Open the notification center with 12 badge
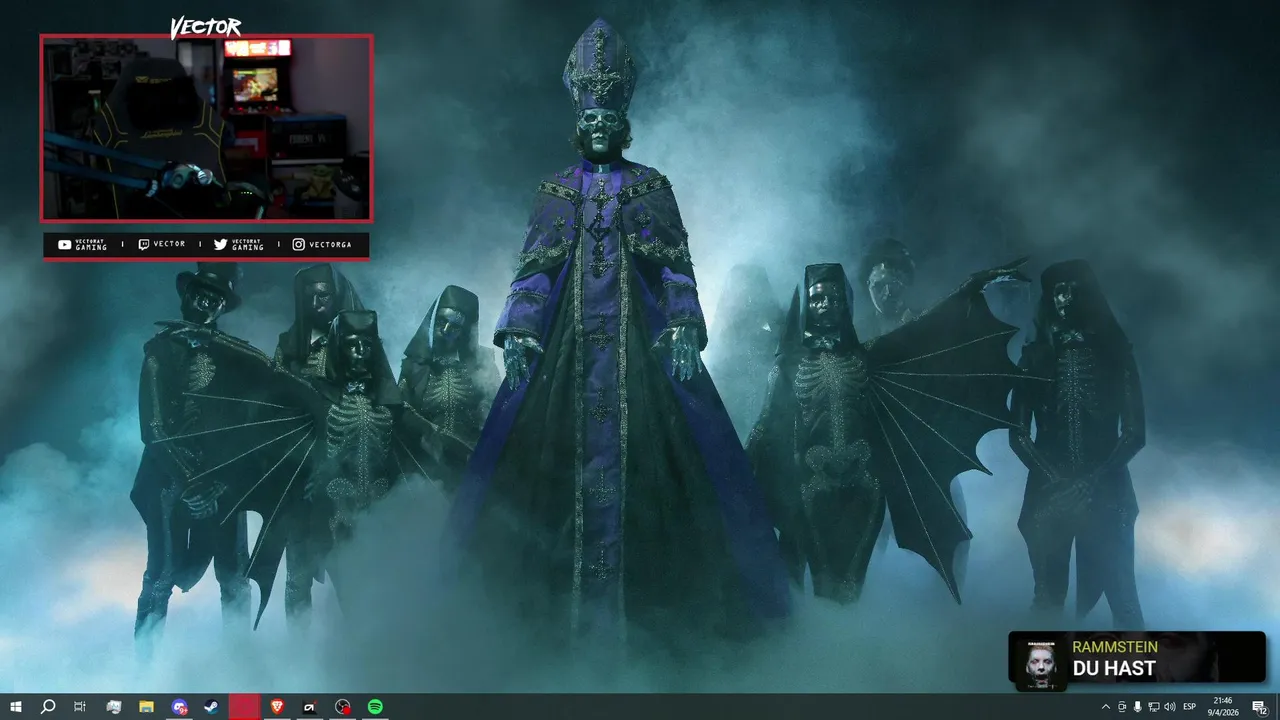The width and height of the screenshot is (1280, 720). (x=1259, y=707)
